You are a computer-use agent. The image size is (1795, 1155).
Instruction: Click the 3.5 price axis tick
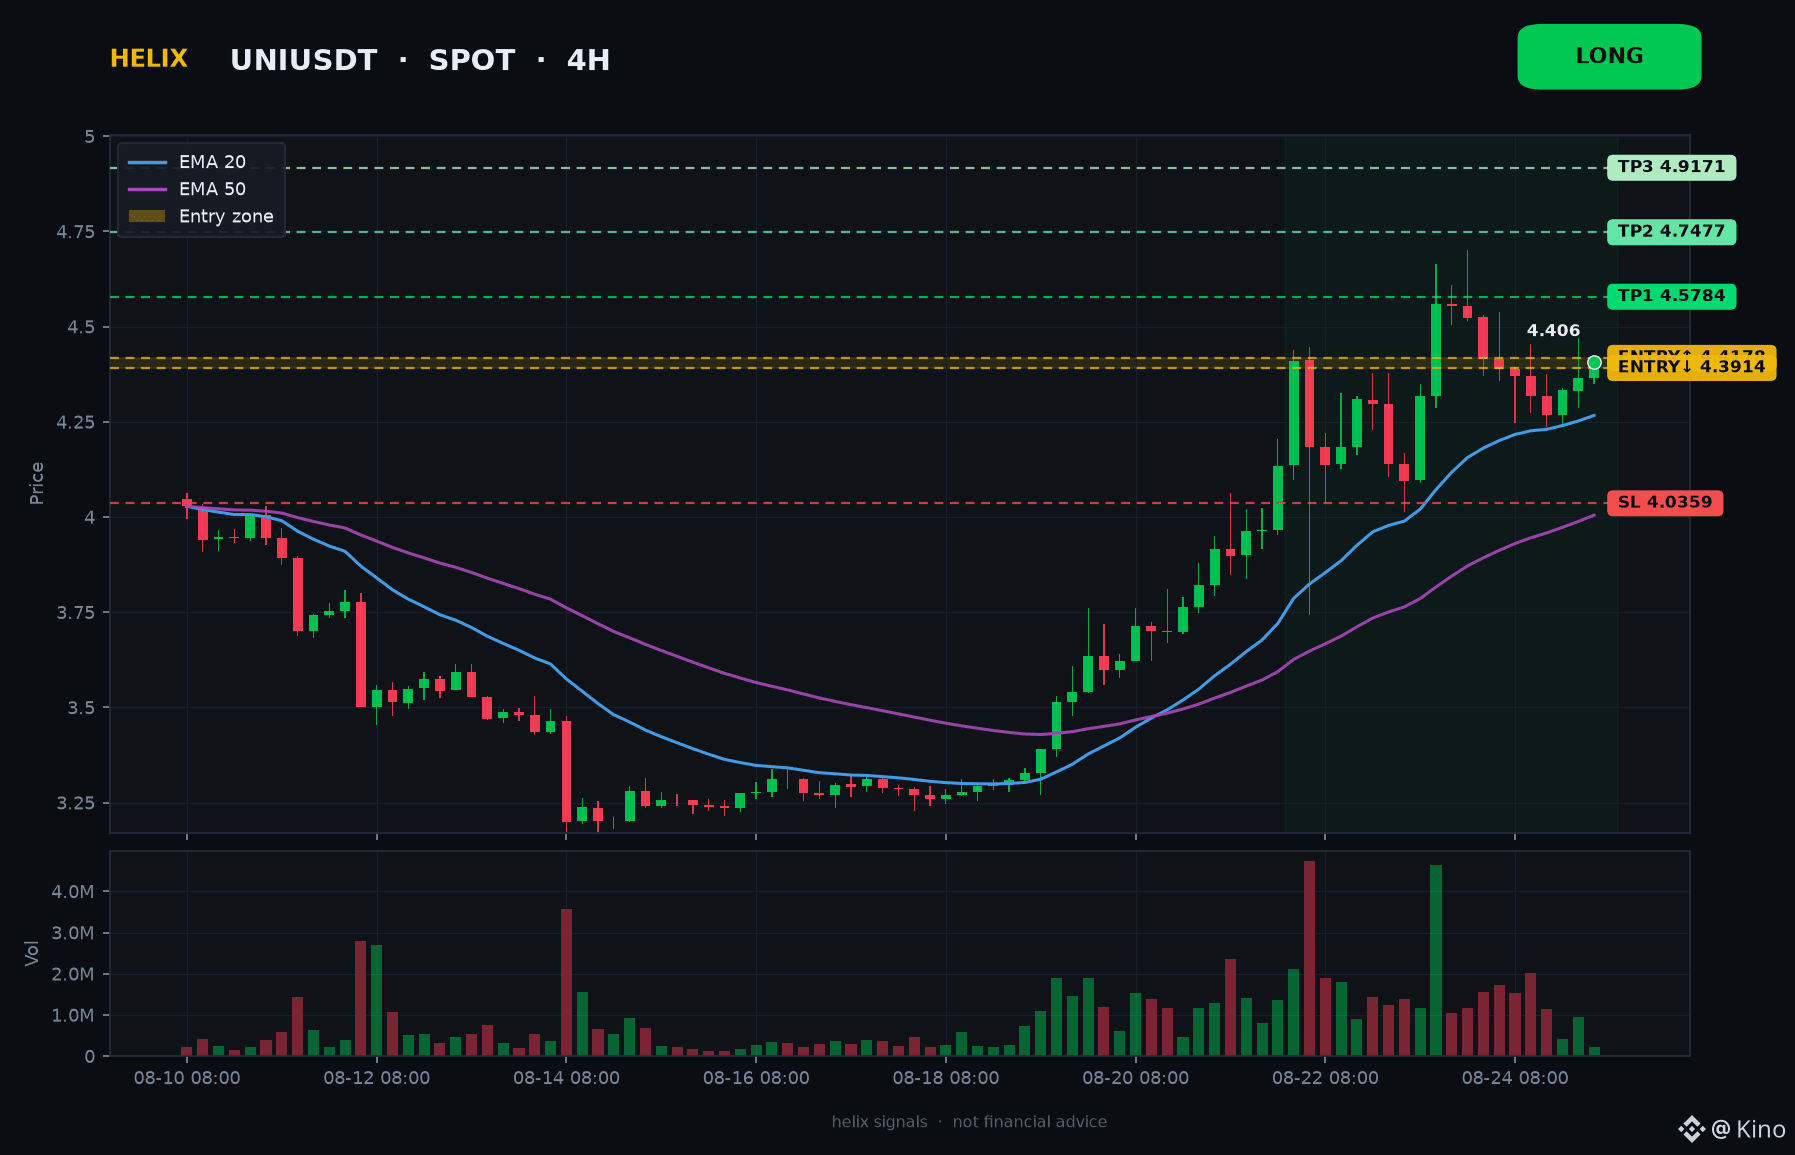click(x=81, y=707)
